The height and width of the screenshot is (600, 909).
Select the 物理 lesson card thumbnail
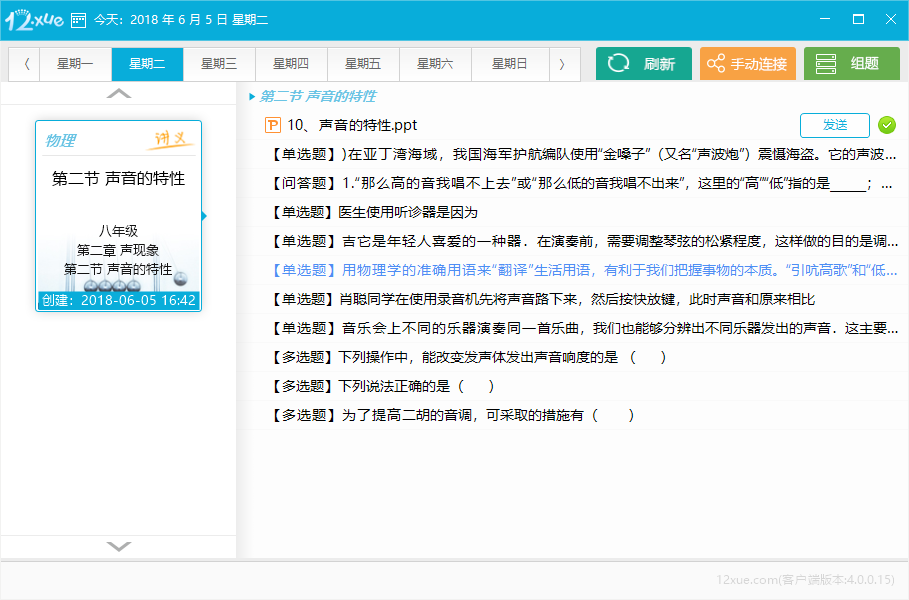click(x=118, y=215)
